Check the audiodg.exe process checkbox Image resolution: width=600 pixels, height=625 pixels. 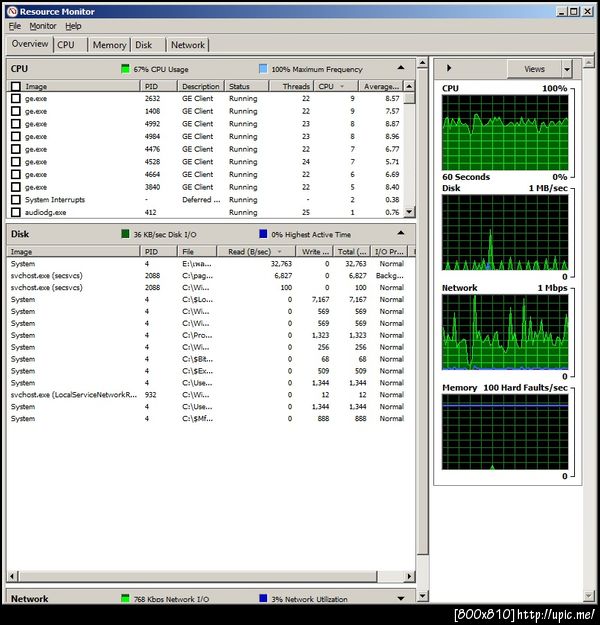(x=16, y=212)
